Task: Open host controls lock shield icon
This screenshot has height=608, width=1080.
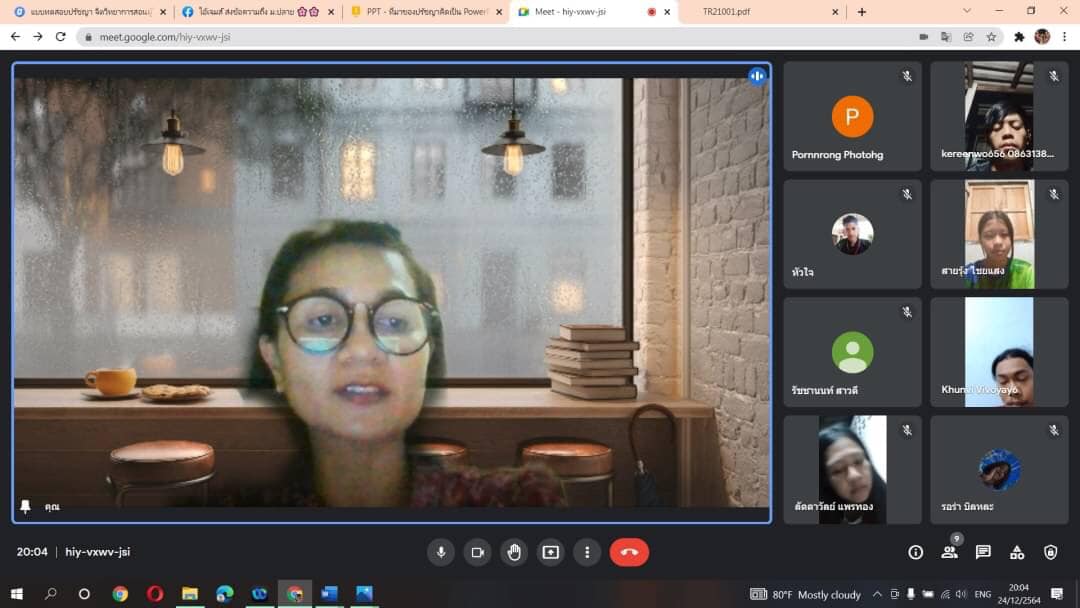Action: point(1050,552)
